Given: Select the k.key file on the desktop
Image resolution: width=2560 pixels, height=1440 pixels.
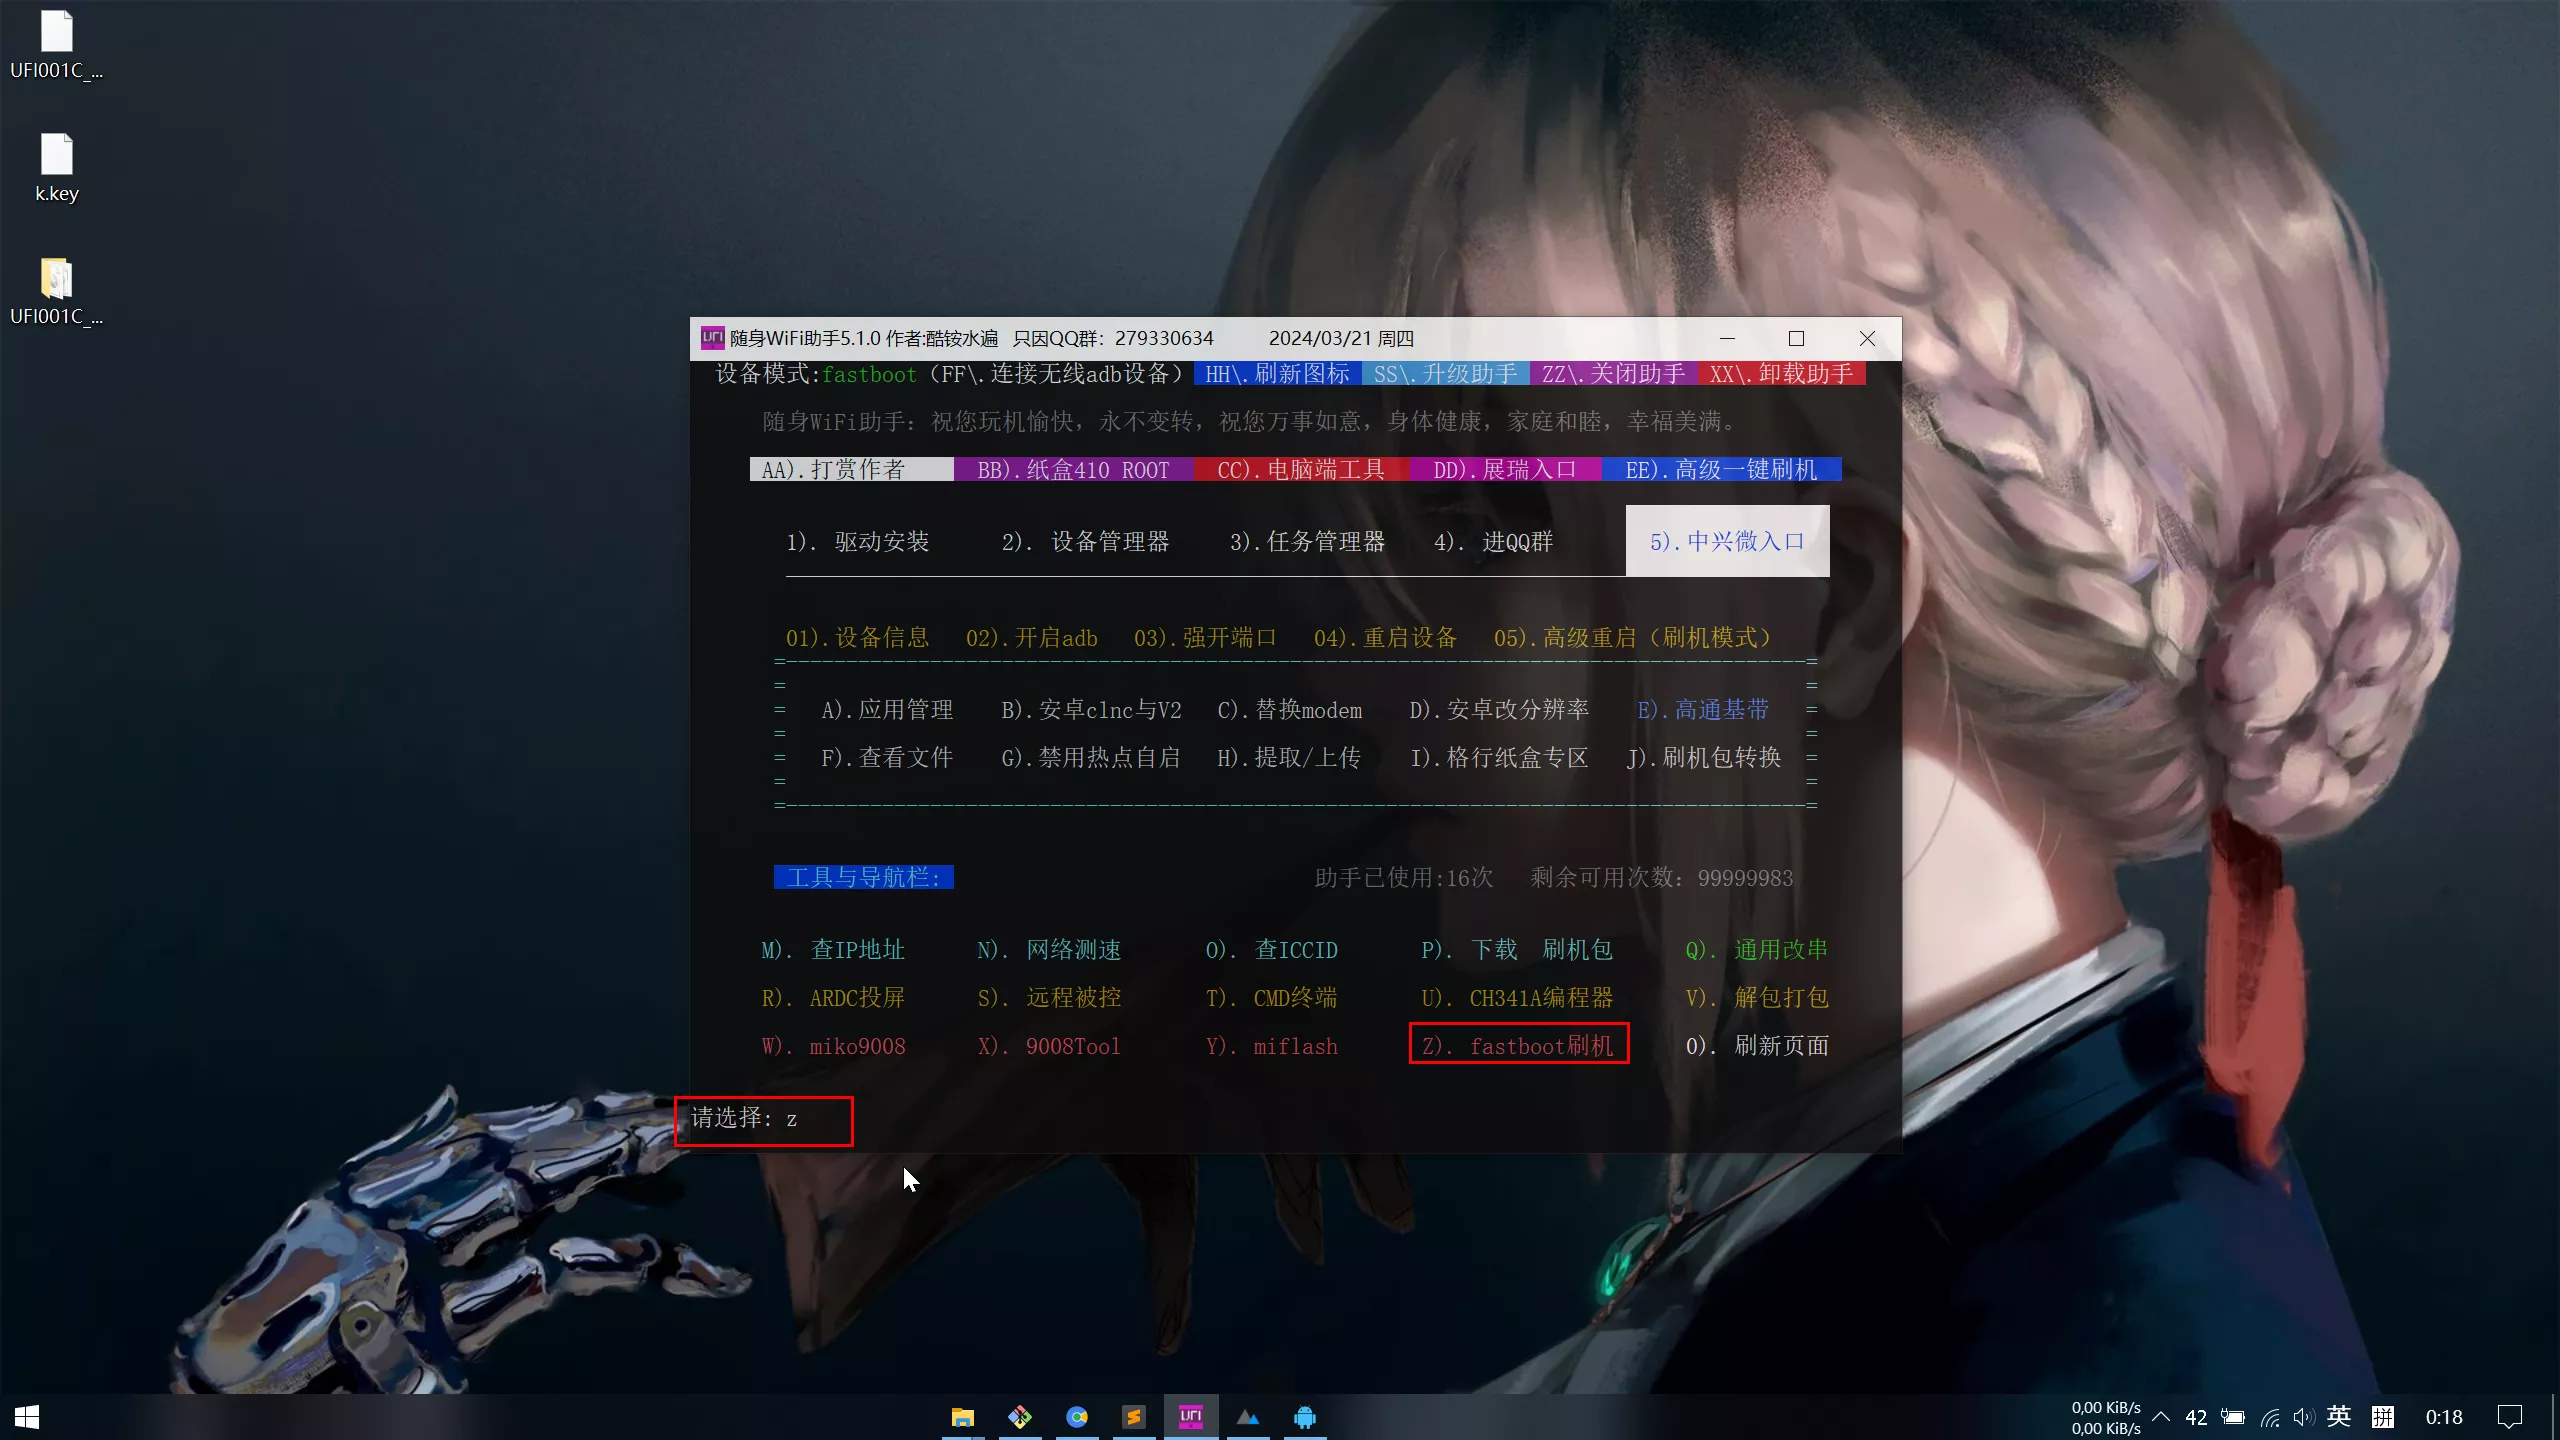Looking at the screenshot, I should click(56, 168).
